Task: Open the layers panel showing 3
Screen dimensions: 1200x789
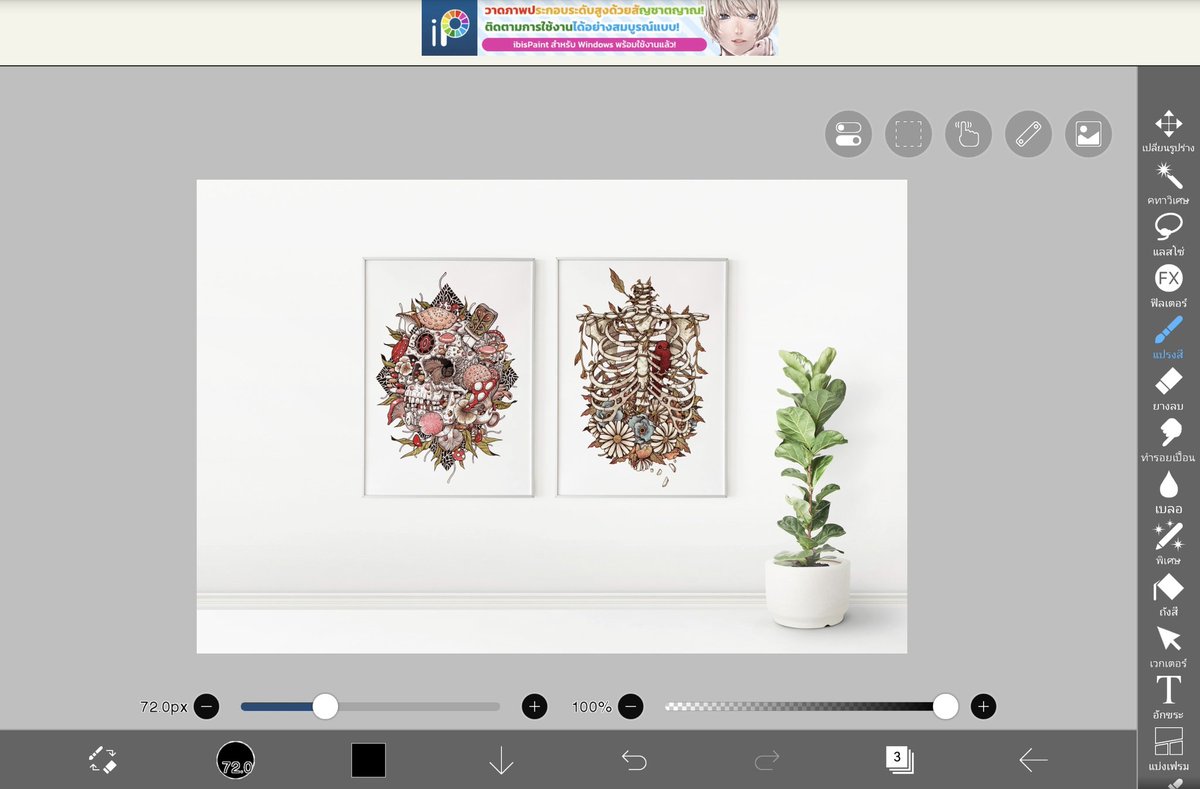Action: (899, 759)
